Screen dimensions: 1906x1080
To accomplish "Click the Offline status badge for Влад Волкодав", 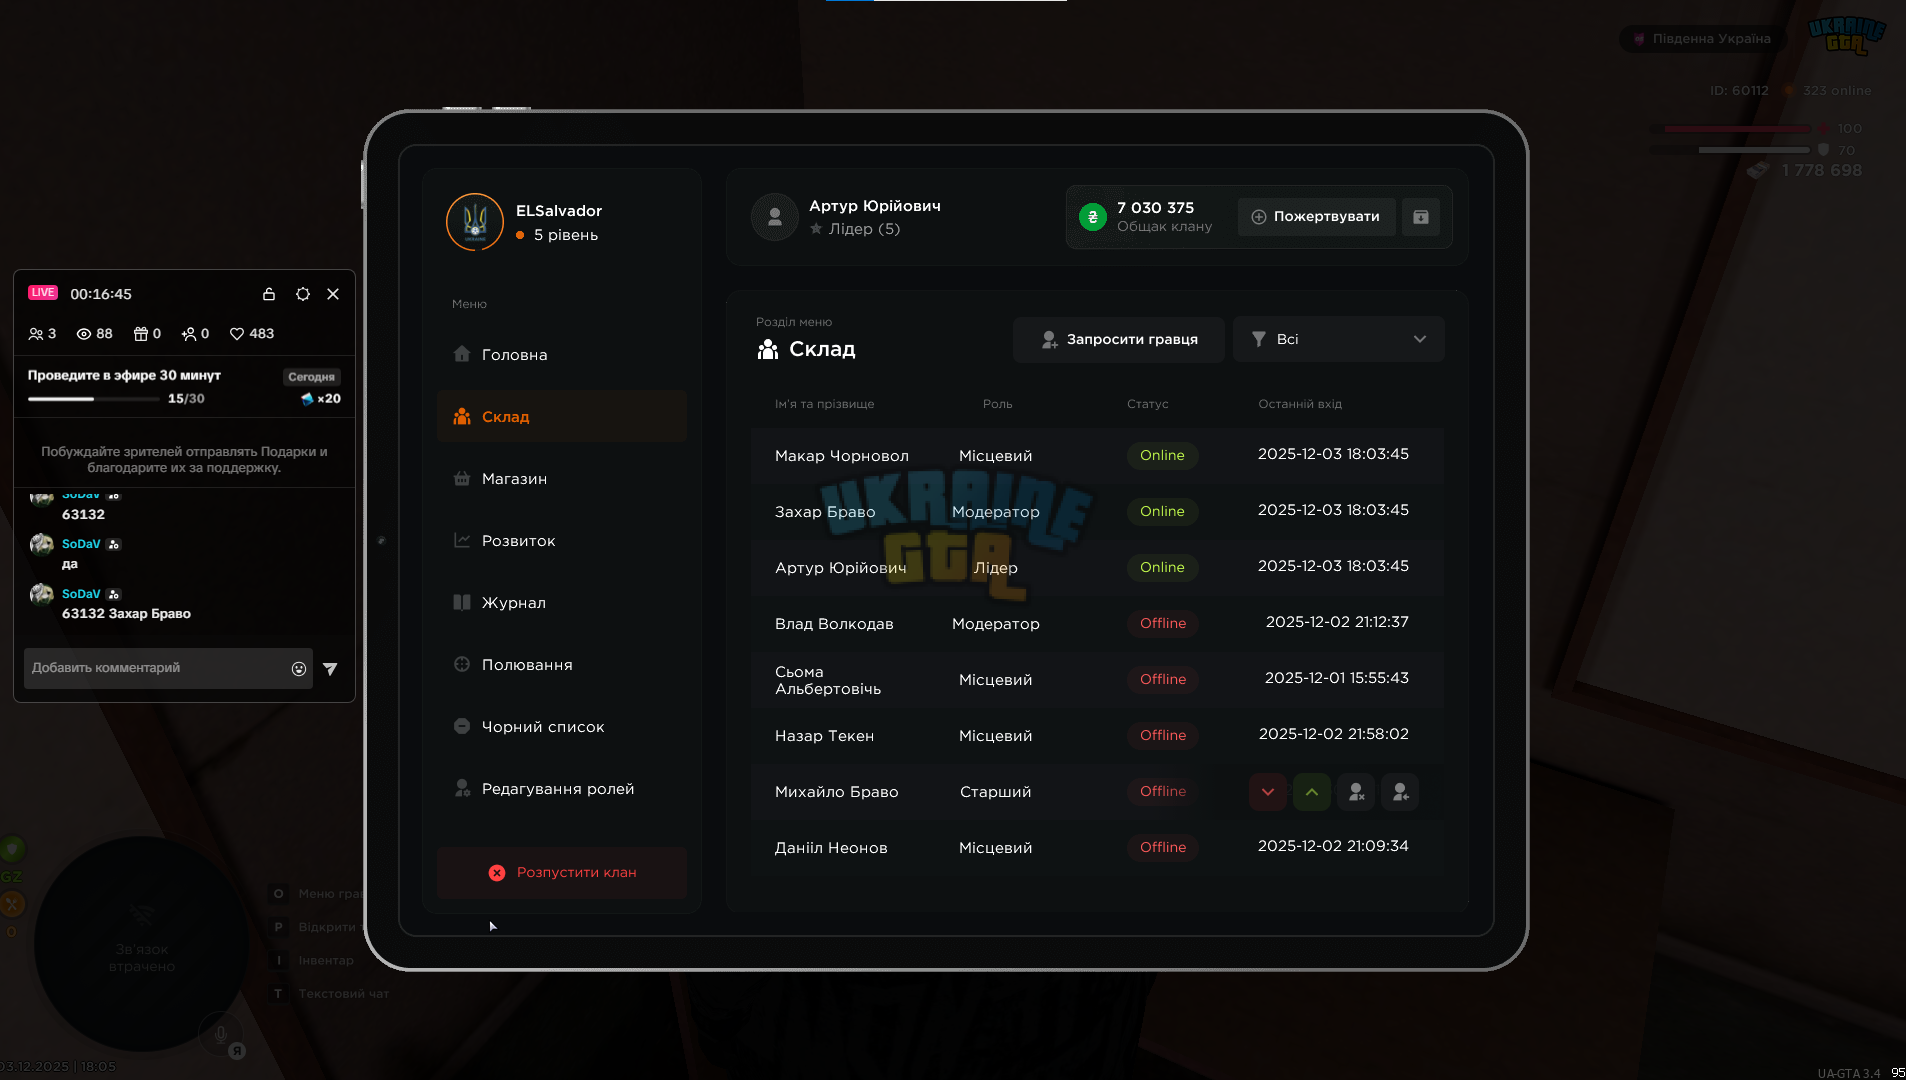I will click(1163, 624).
